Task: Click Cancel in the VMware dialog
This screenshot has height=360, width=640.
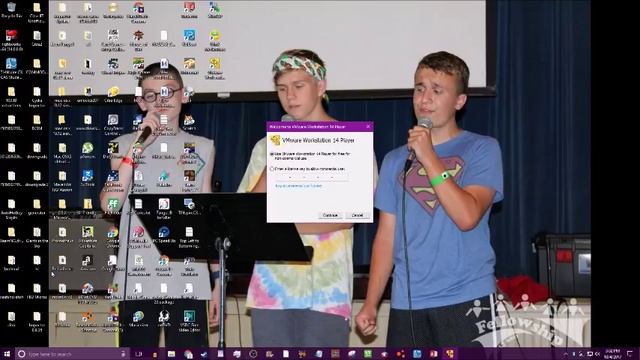Action: click(358, 215)
